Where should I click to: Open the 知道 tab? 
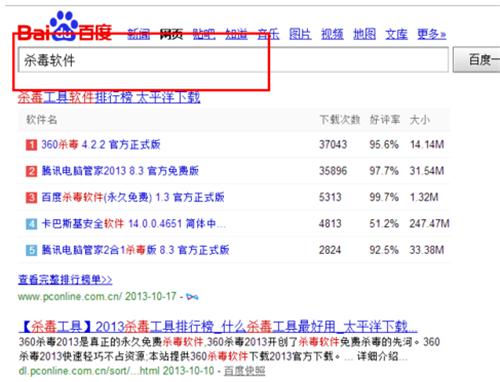[236, 34]
